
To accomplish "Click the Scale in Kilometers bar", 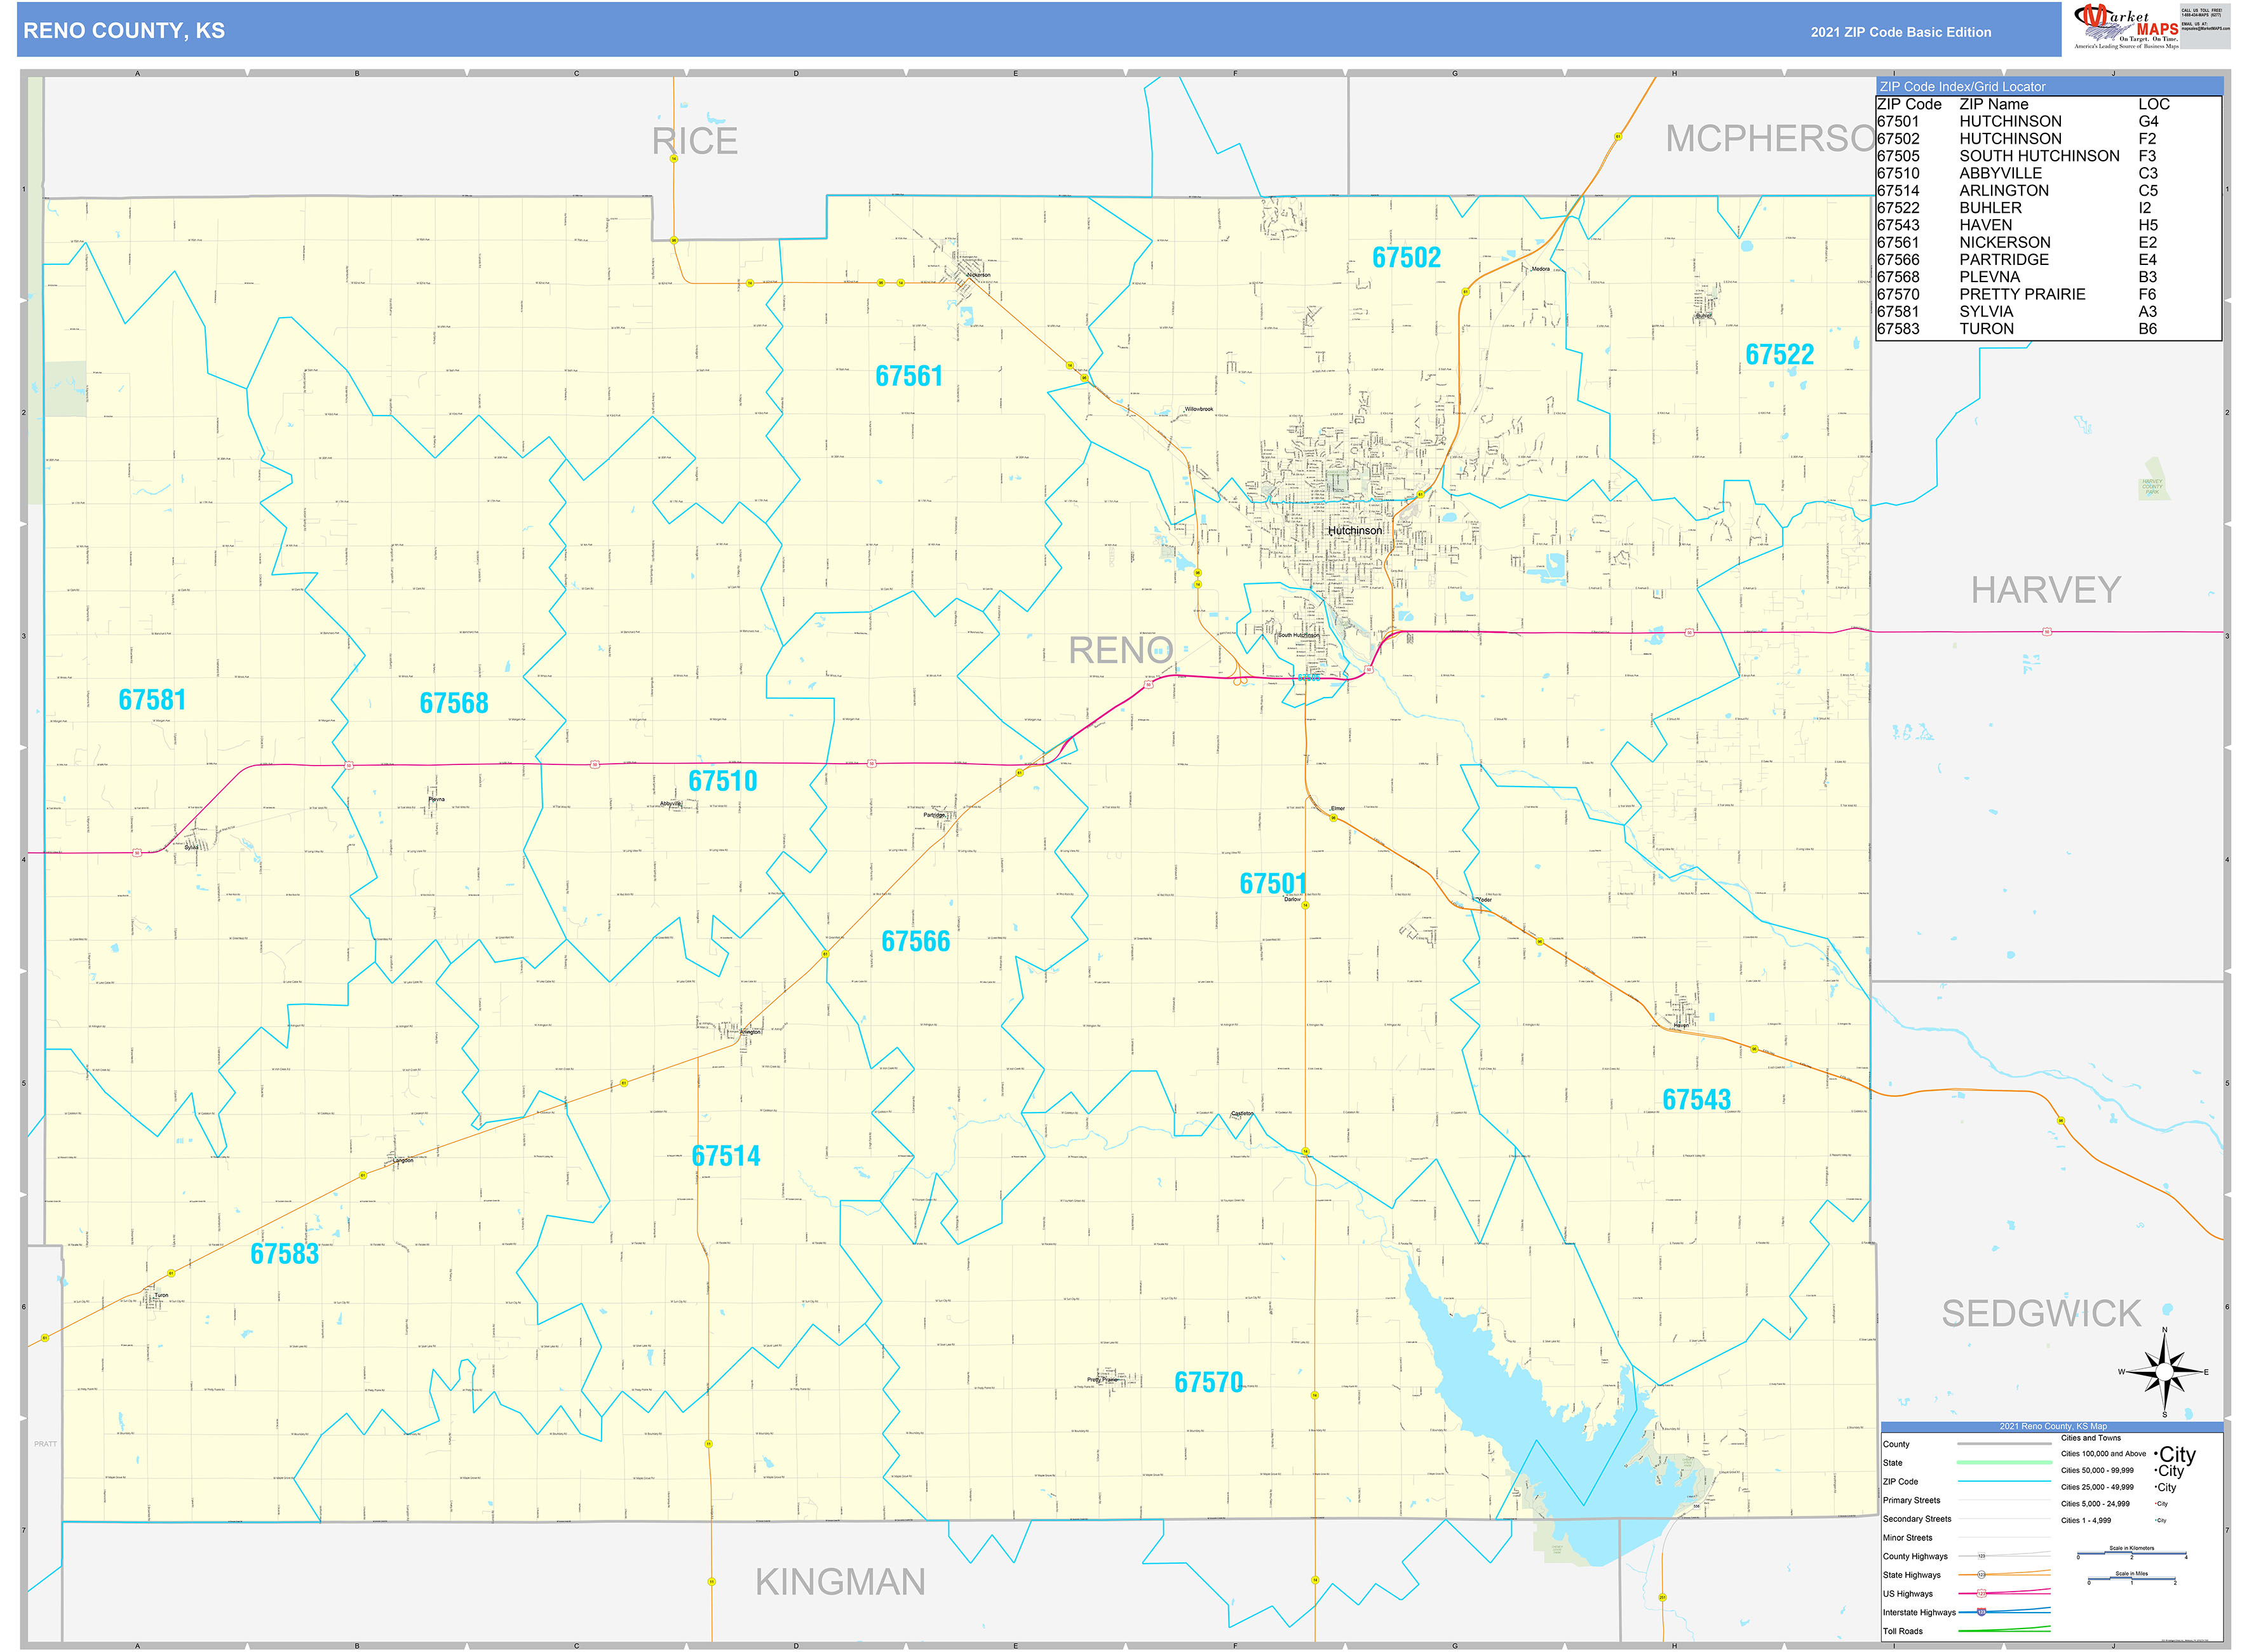I will [x=2131, y=1555].
